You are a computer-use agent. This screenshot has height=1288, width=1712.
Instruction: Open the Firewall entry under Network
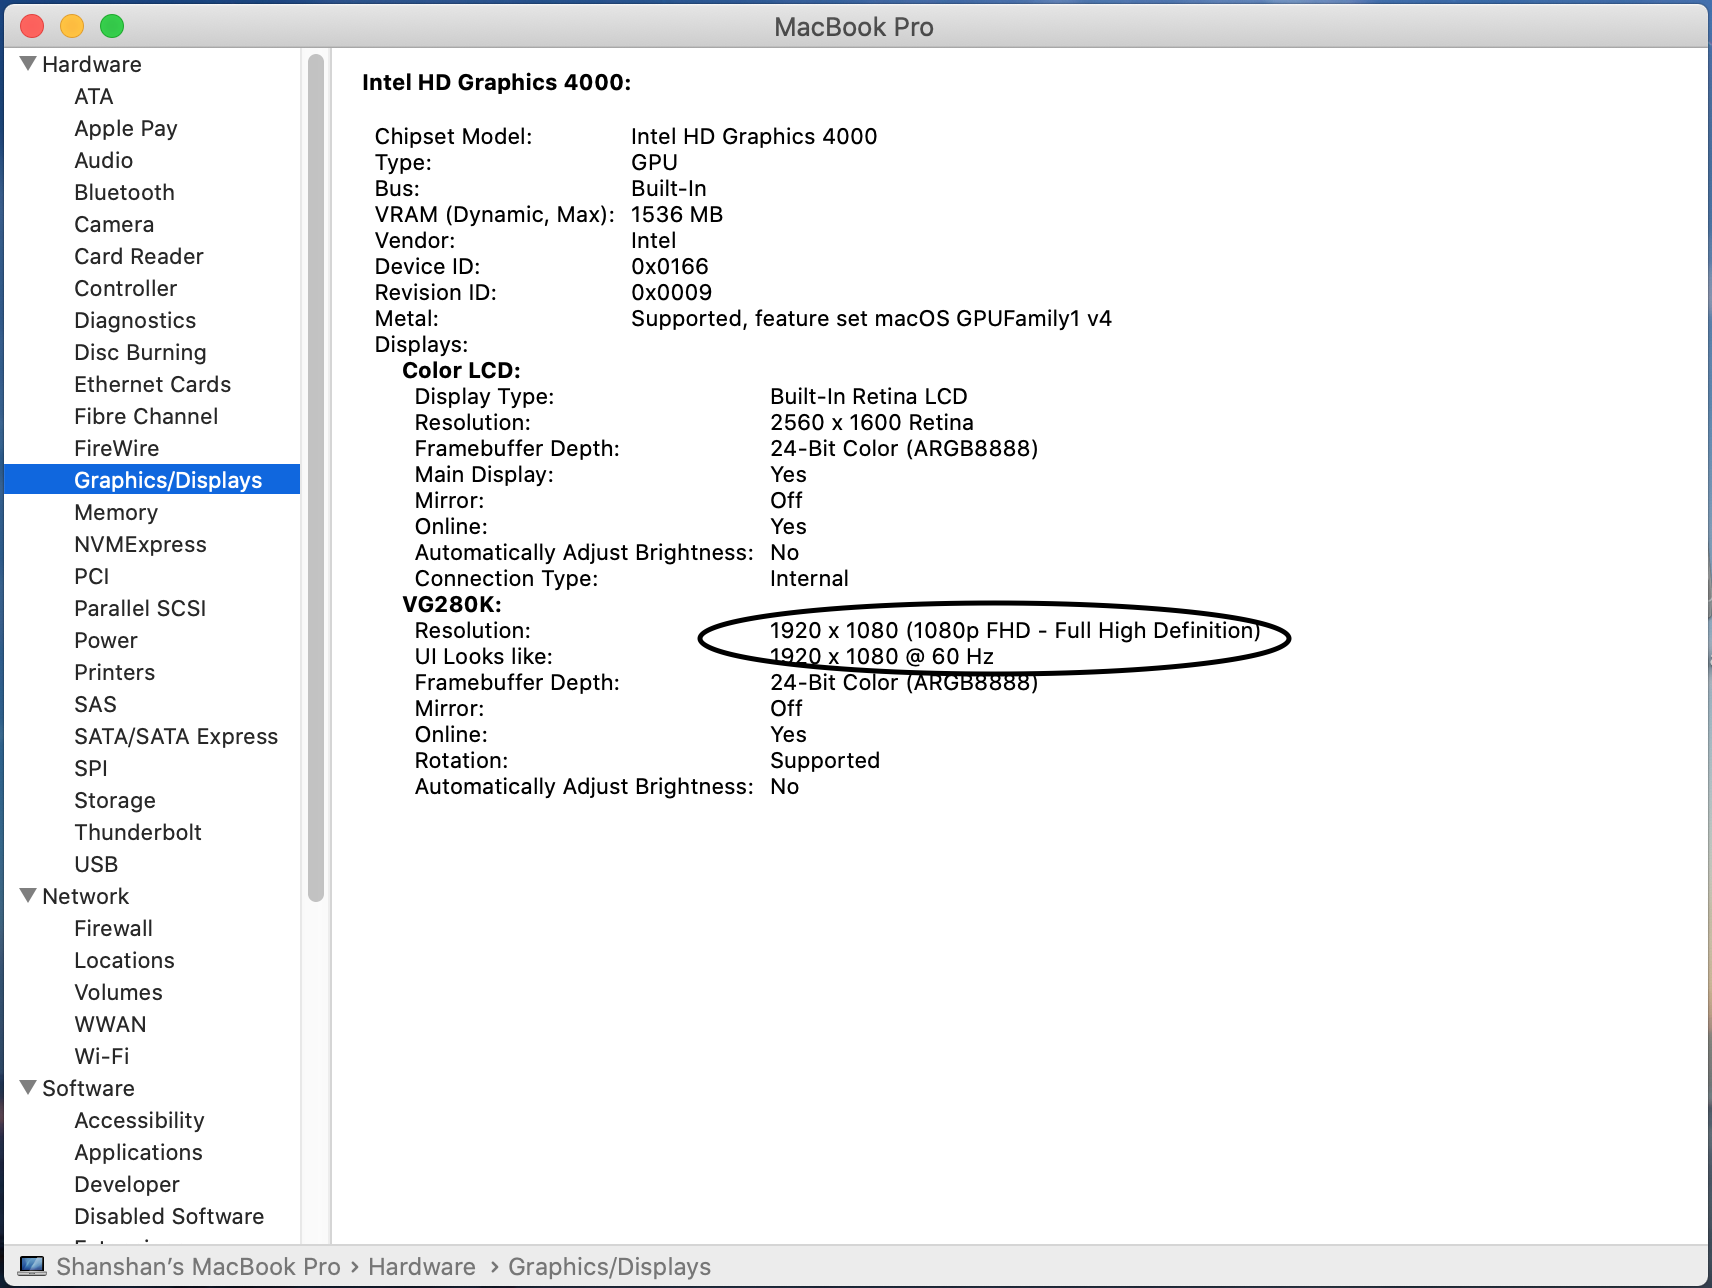point(114,928)
